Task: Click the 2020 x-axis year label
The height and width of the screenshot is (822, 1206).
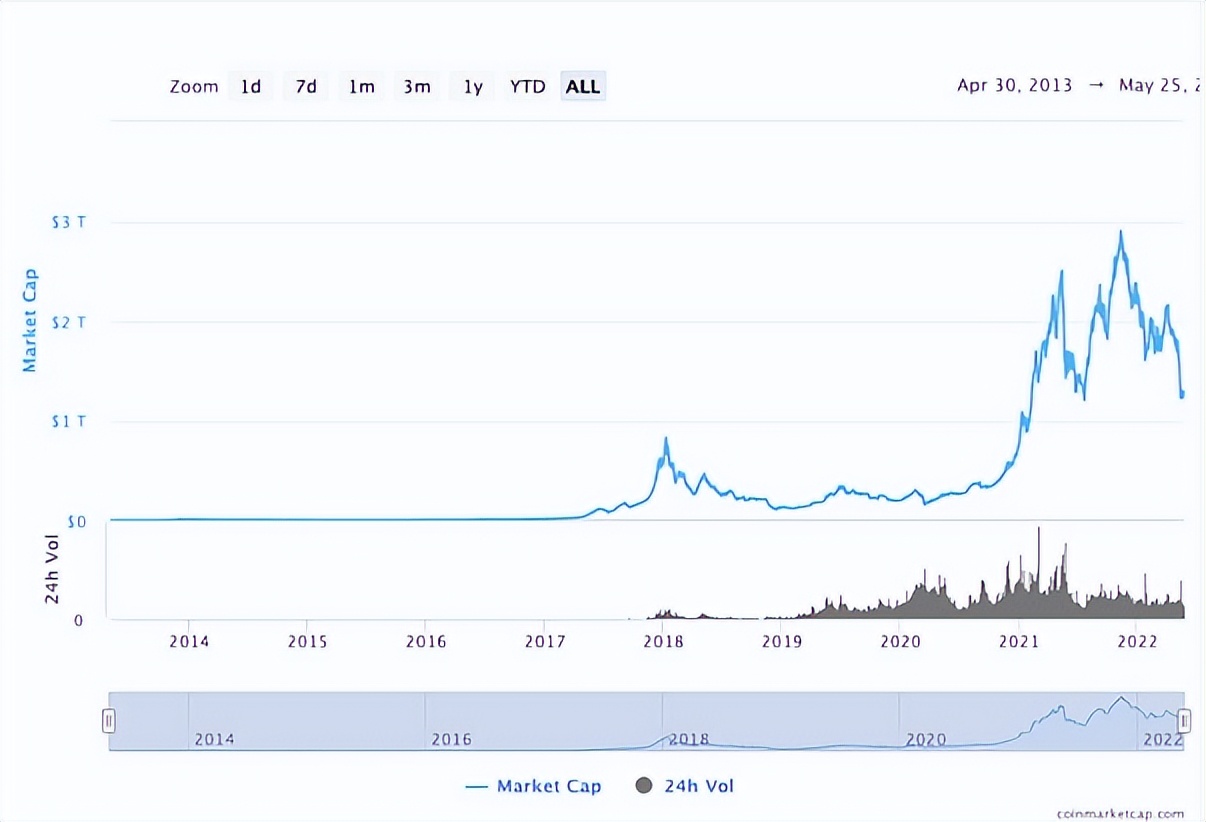Action: coord(899,640)
